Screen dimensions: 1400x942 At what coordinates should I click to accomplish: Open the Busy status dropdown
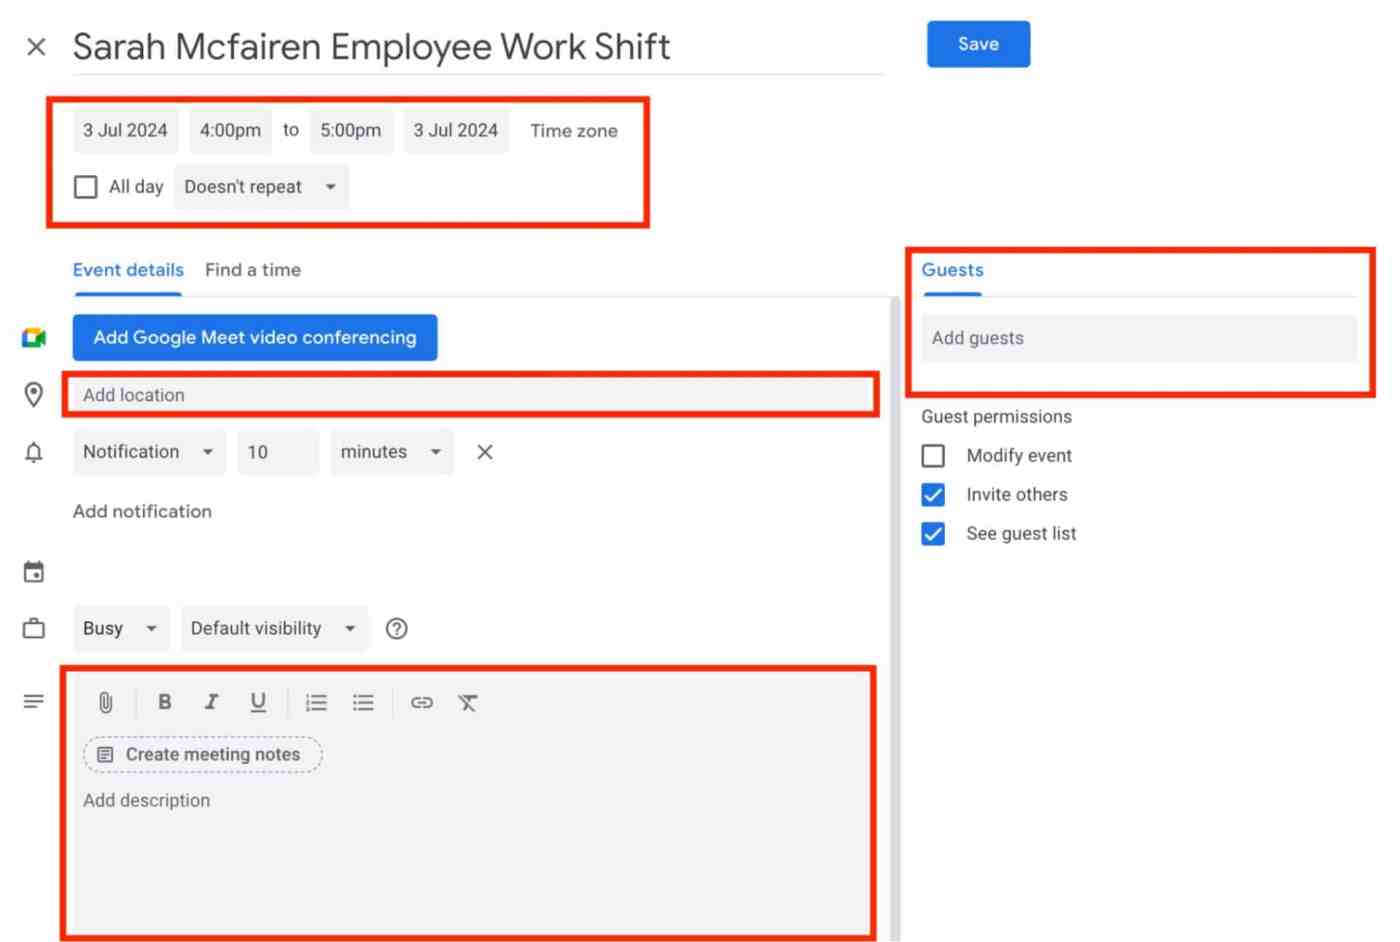[119, 628]
